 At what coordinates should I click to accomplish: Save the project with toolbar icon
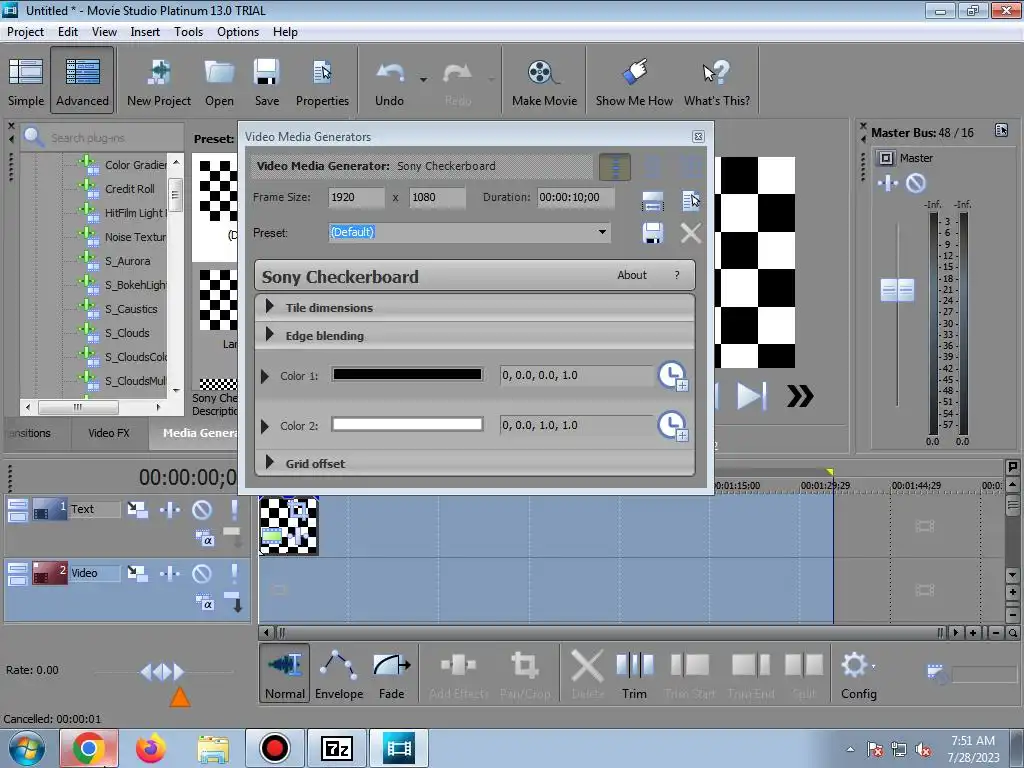click(266, 81)
